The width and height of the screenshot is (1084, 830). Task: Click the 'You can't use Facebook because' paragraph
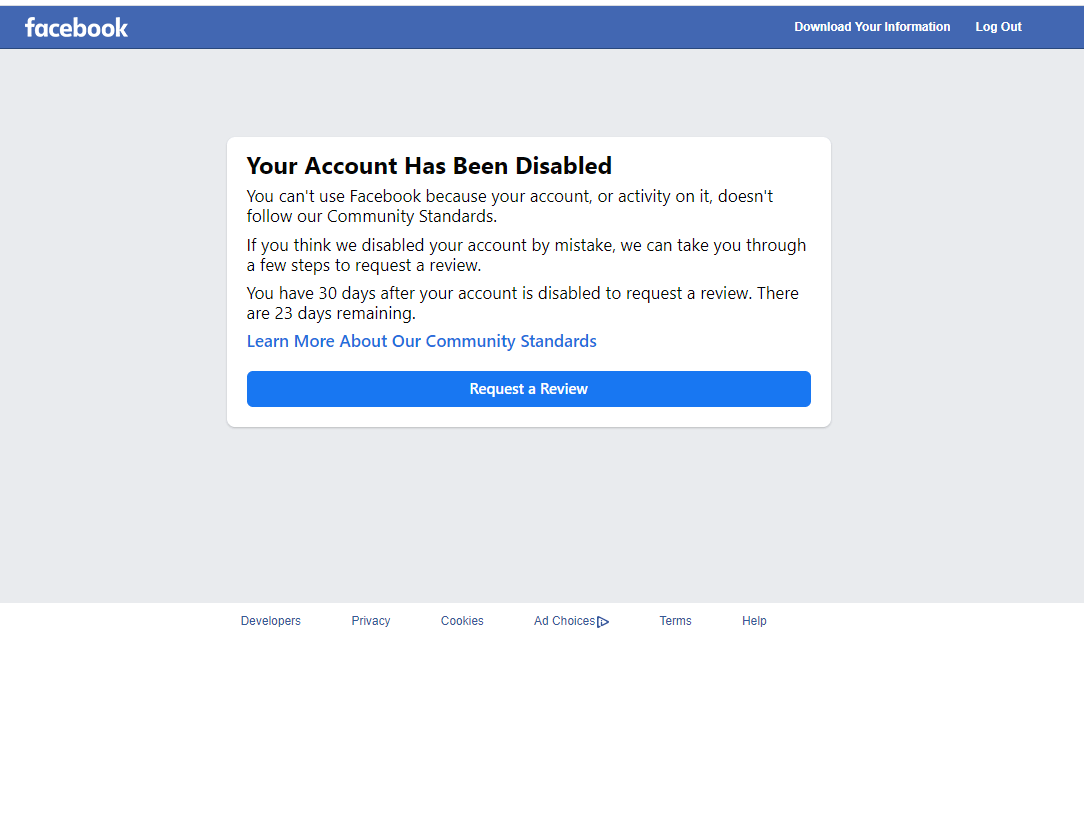(510, 206)
